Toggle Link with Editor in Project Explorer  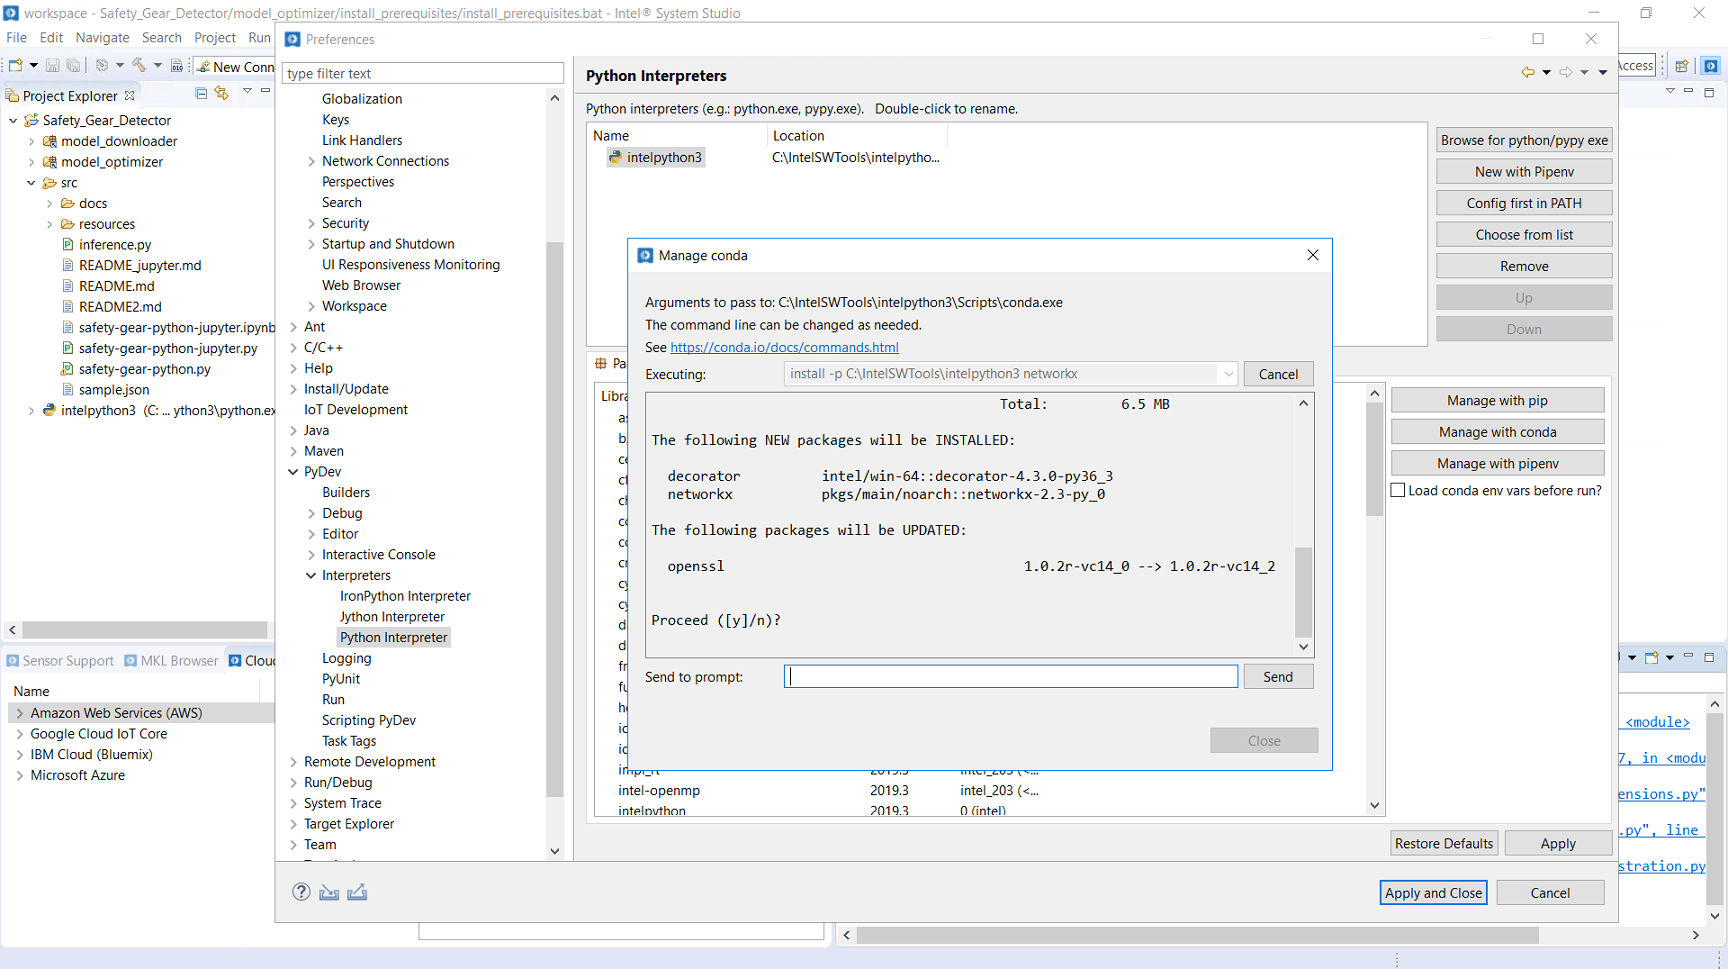tap(222, 93)
